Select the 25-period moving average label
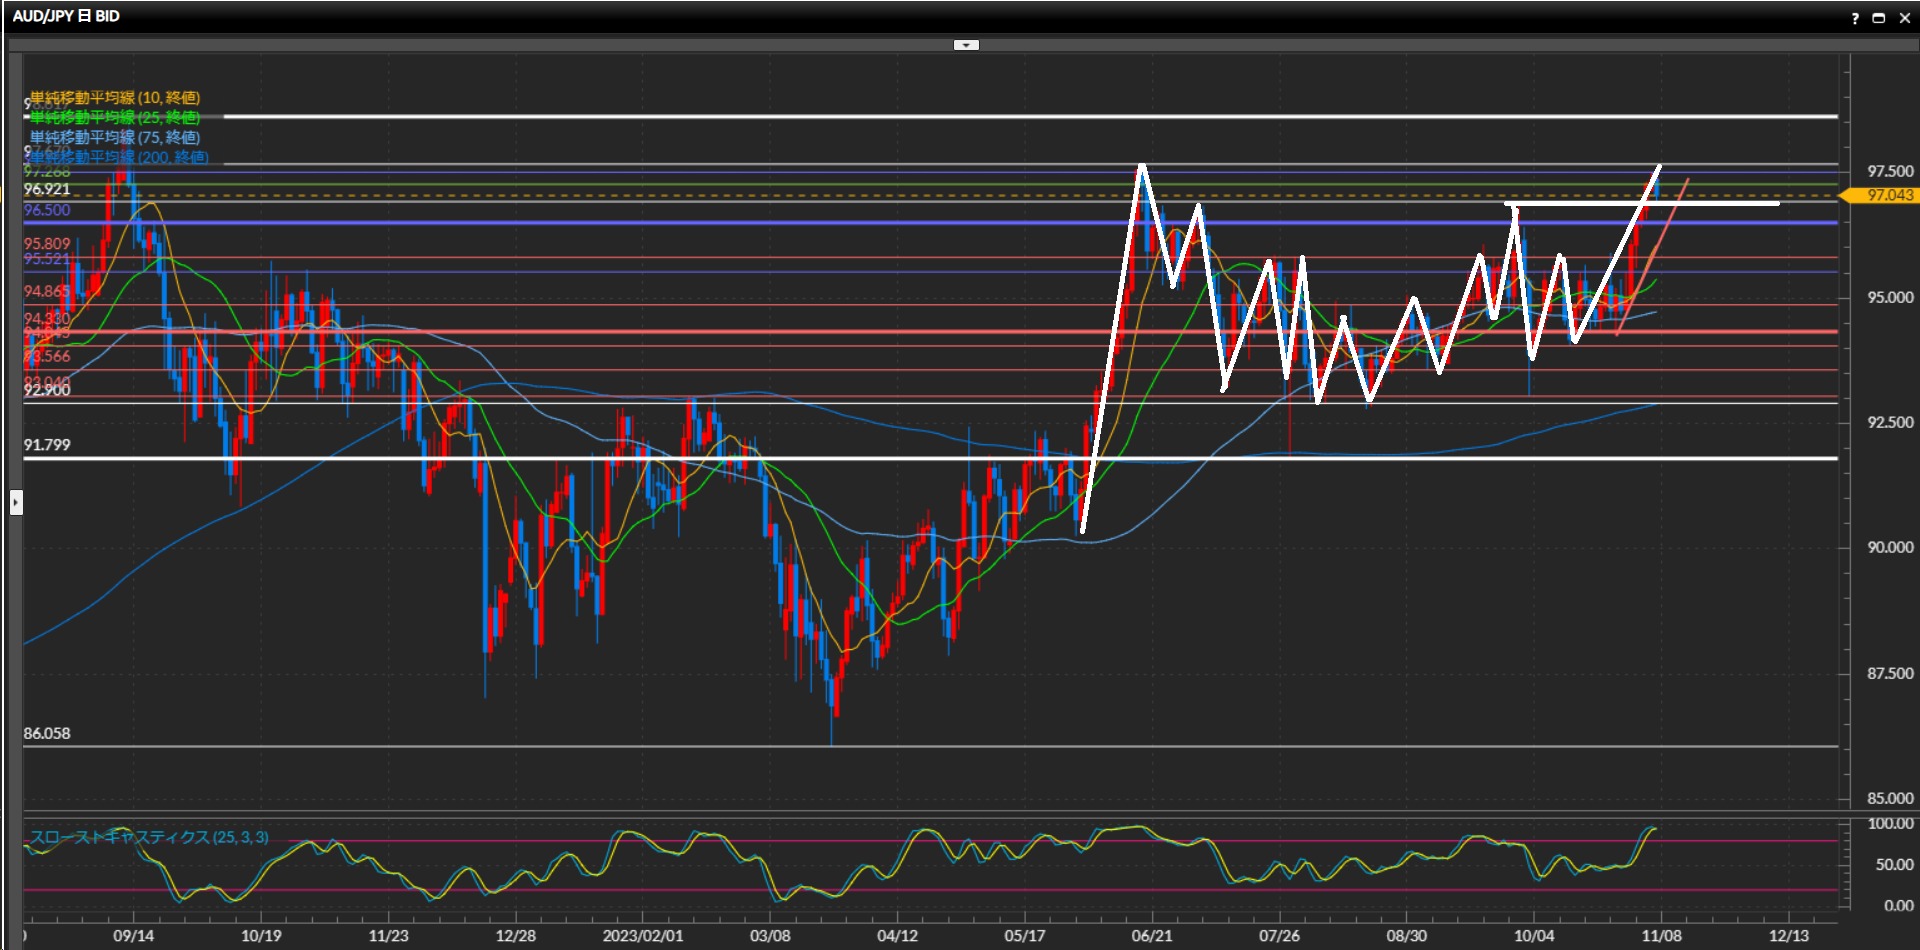The image size is (1920, 950). coord(115,117)
